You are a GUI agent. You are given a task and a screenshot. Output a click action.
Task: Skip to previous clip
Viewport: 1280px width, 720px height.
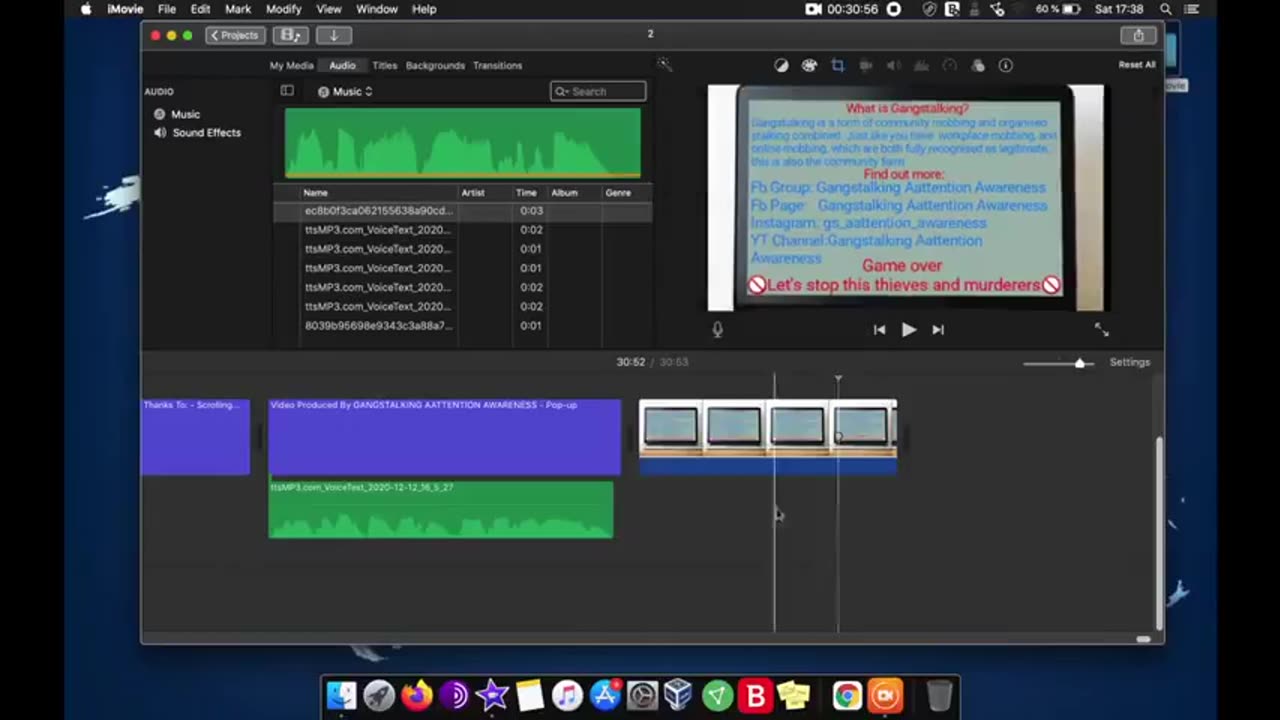click(x=879, y=329)
